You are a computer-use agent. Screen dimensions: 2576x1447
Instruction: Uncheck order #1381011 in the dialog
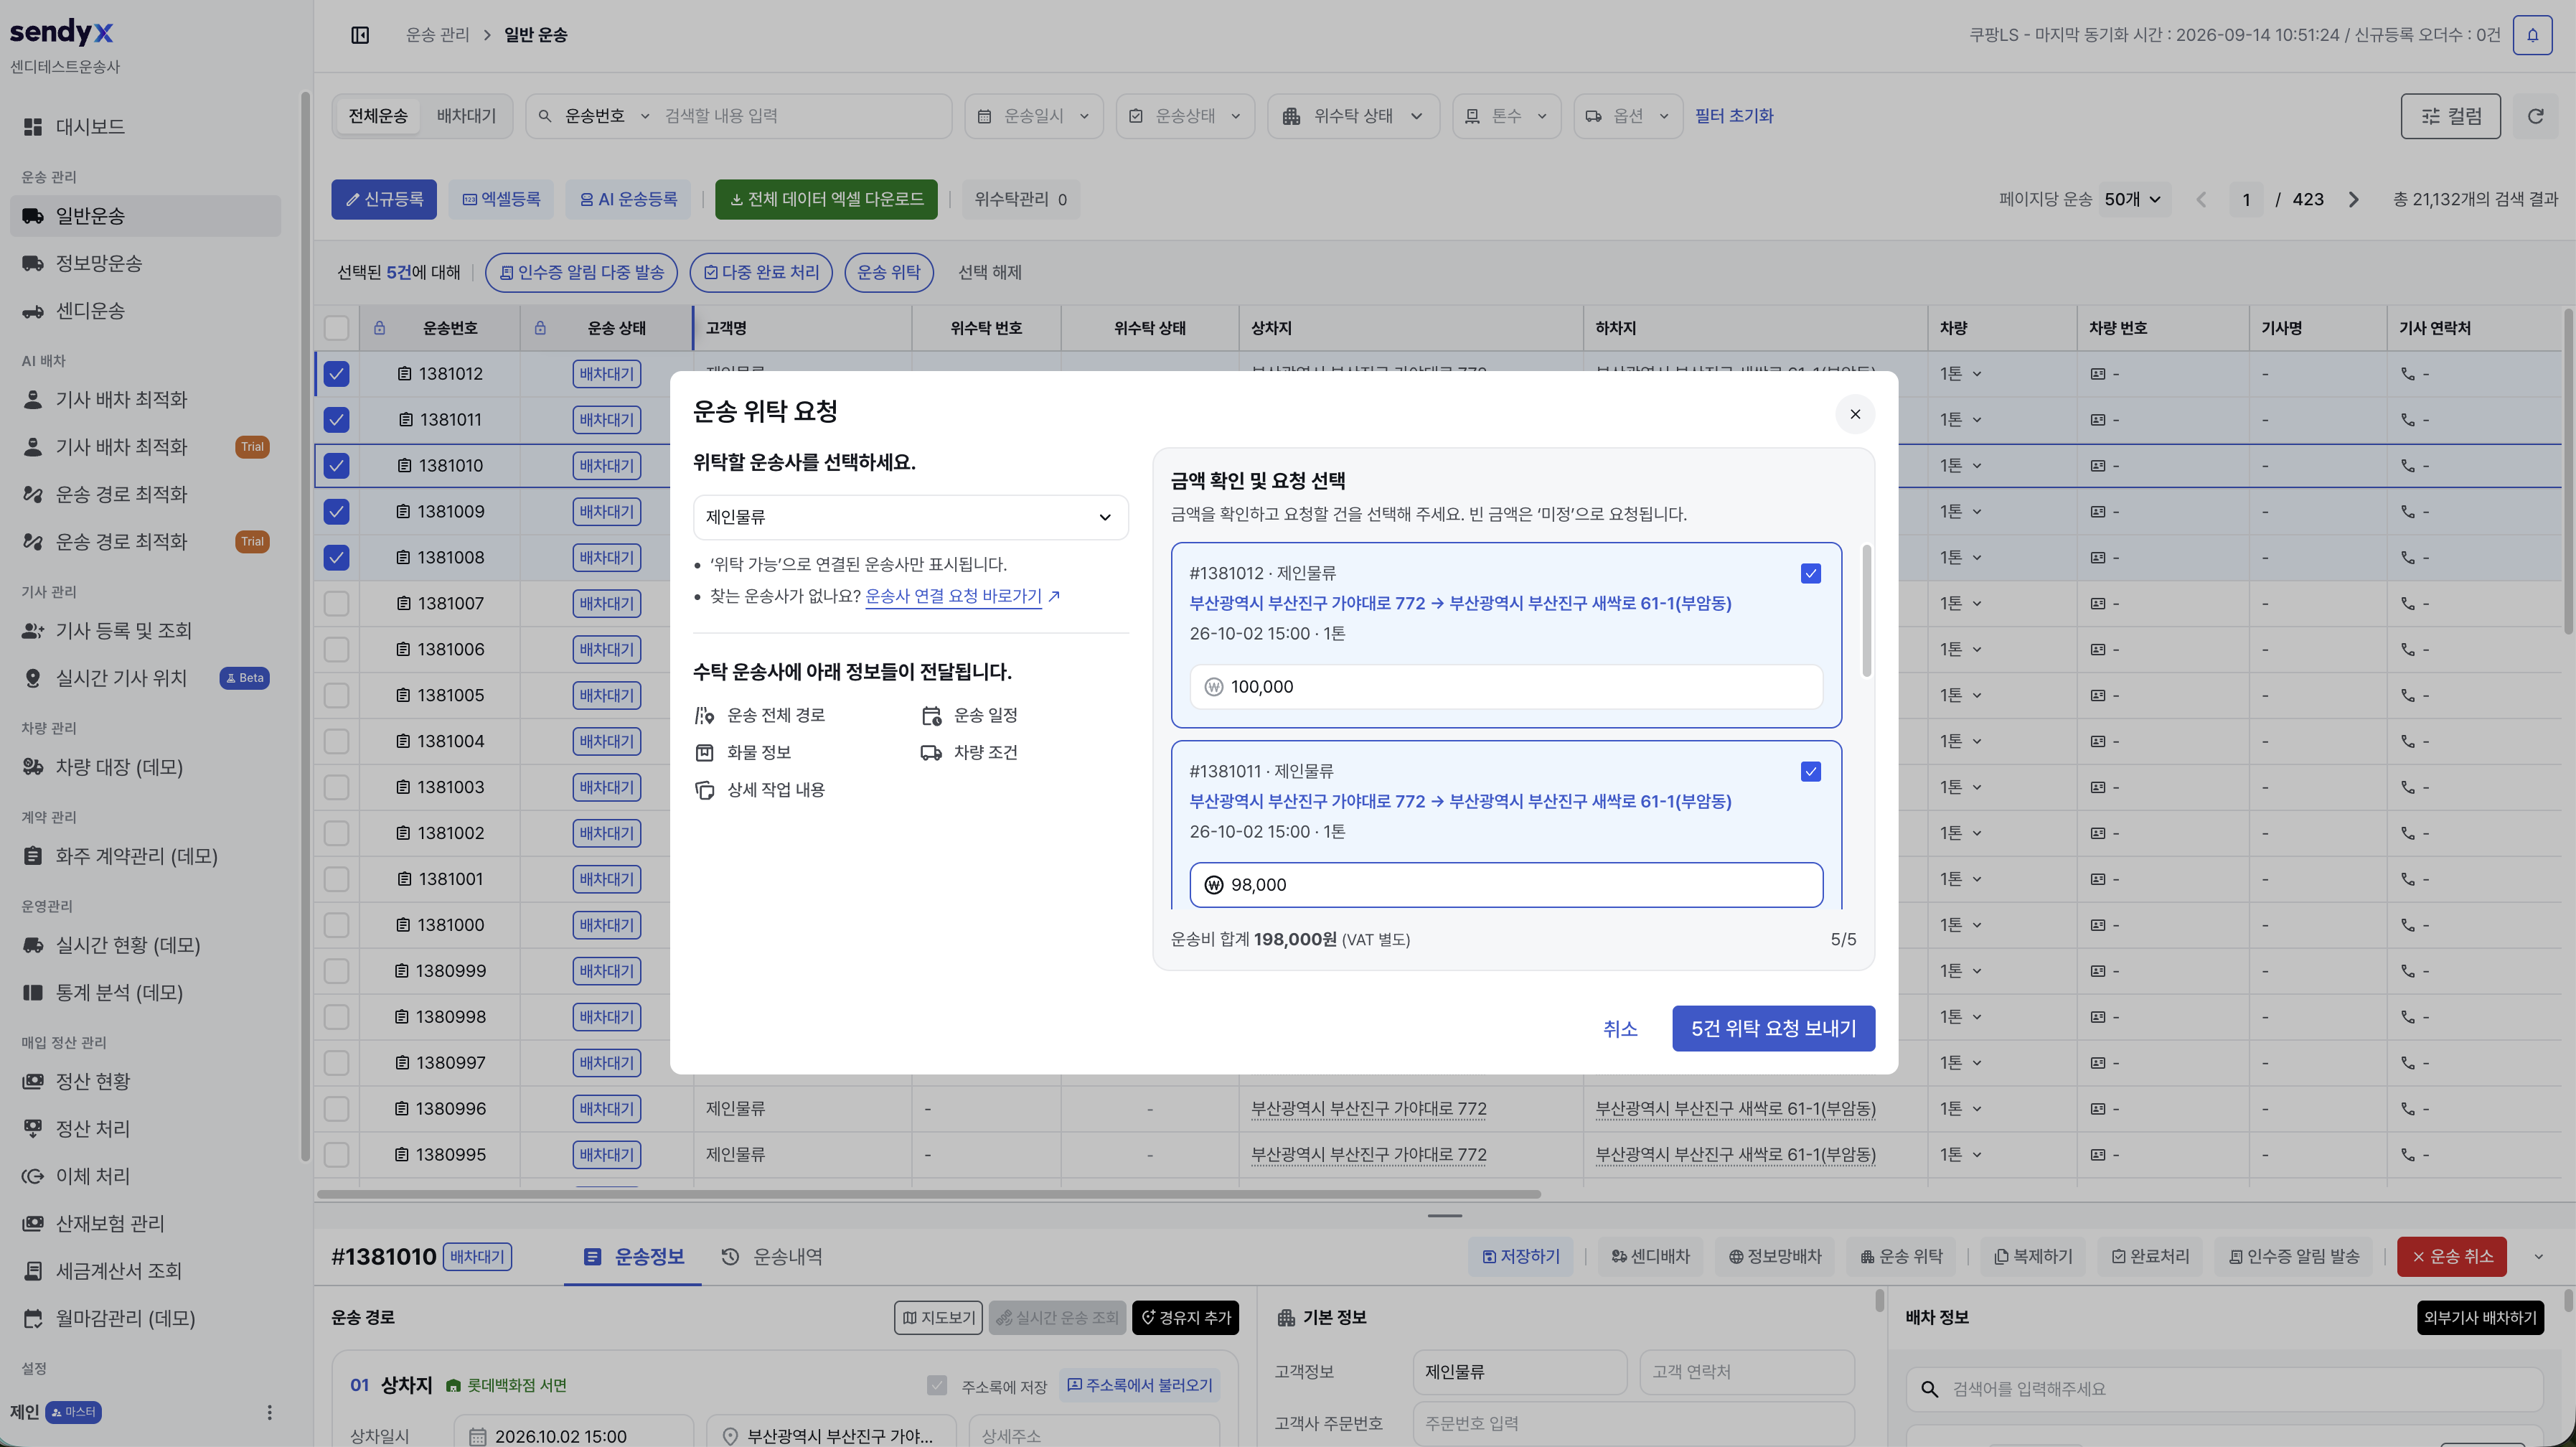coord(1810,771)
